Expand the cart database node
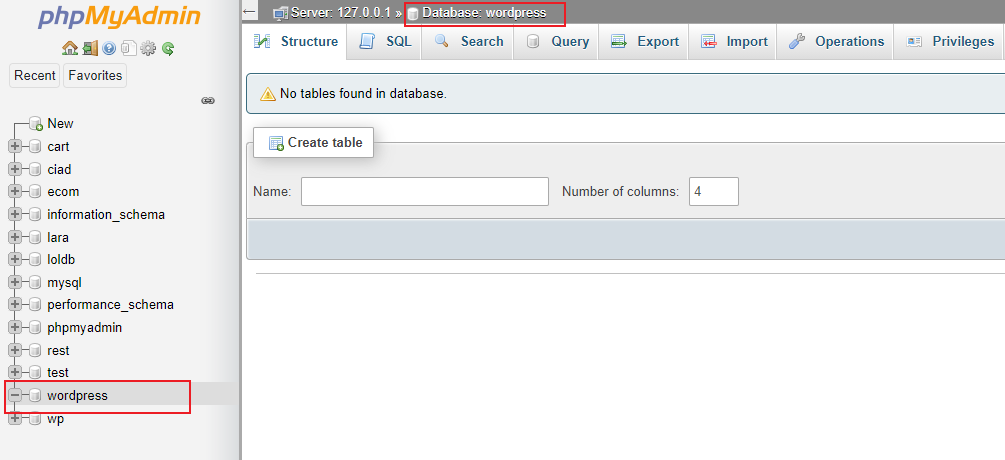The height and width of the screenshot is (460, 1005). [x=14, y=147]
